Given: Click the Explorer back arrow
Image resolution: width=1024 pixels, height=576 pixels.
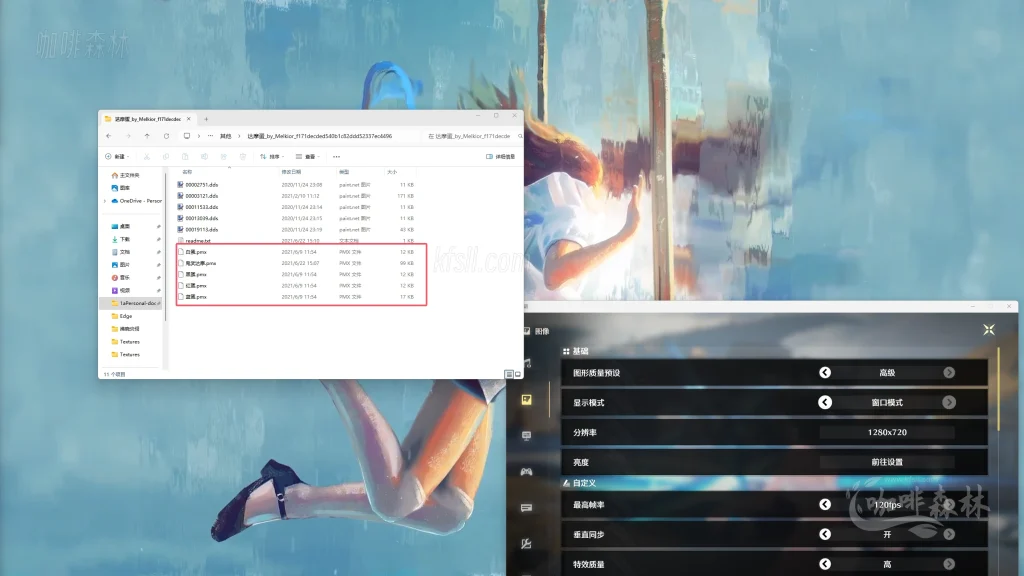Looking at the screenshot, I should [x=109, y=135].
